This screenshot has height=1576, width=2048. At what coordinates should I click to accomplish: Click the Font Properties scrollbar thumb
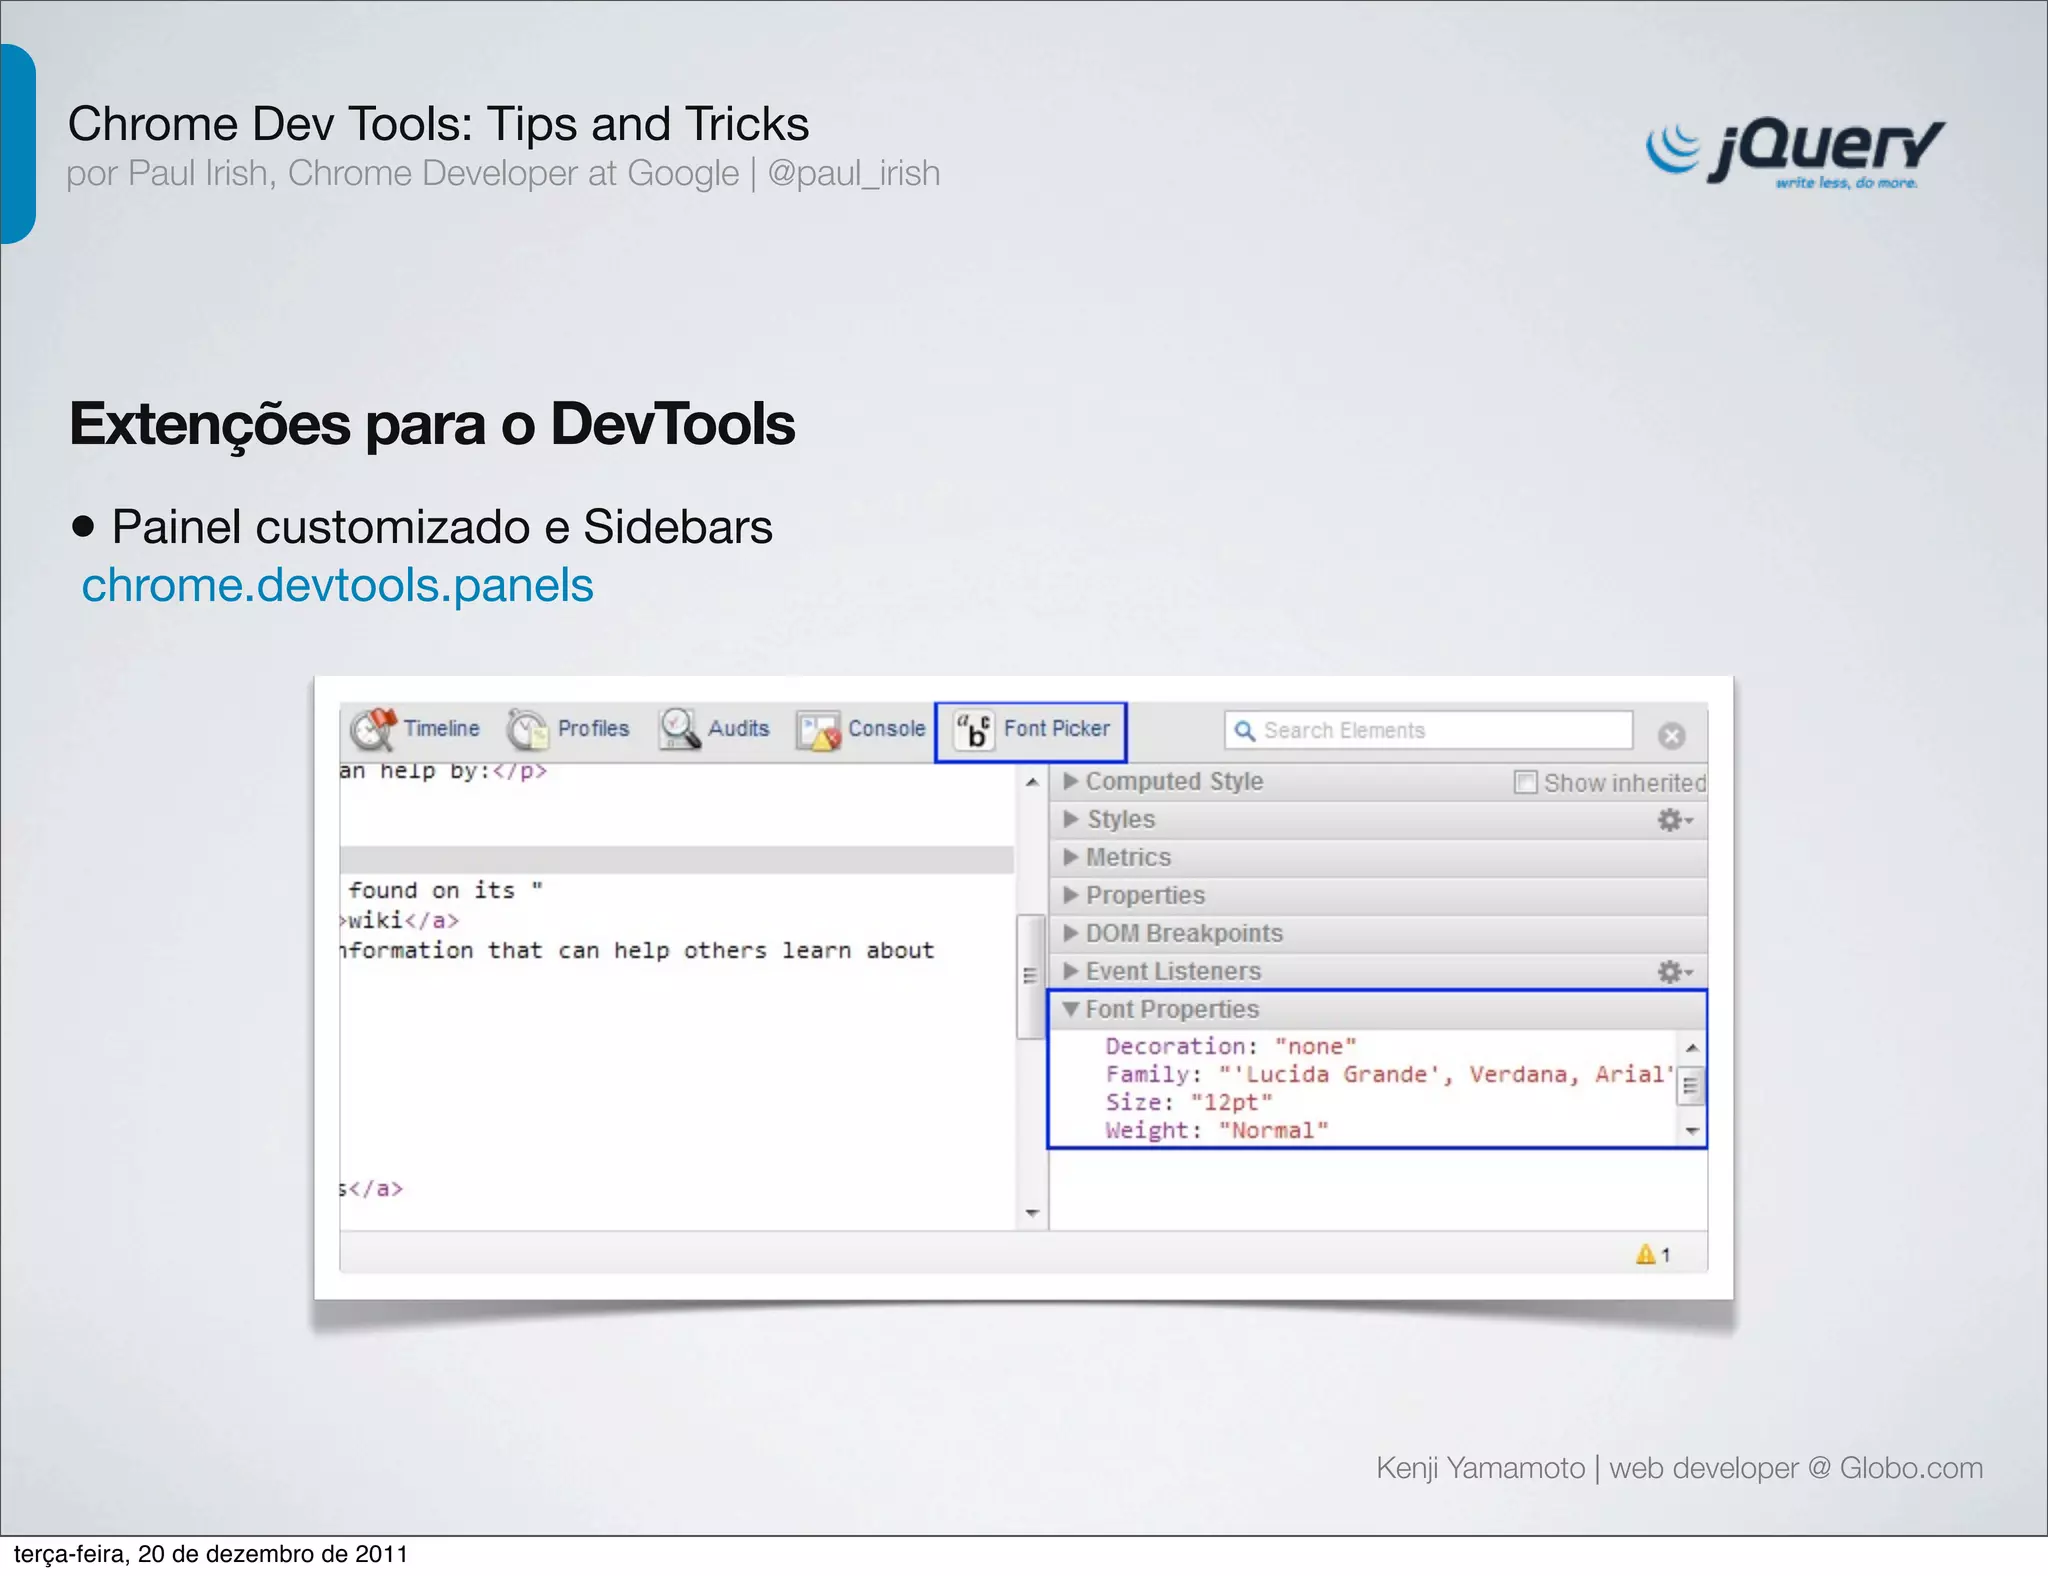[1690, 1086]
